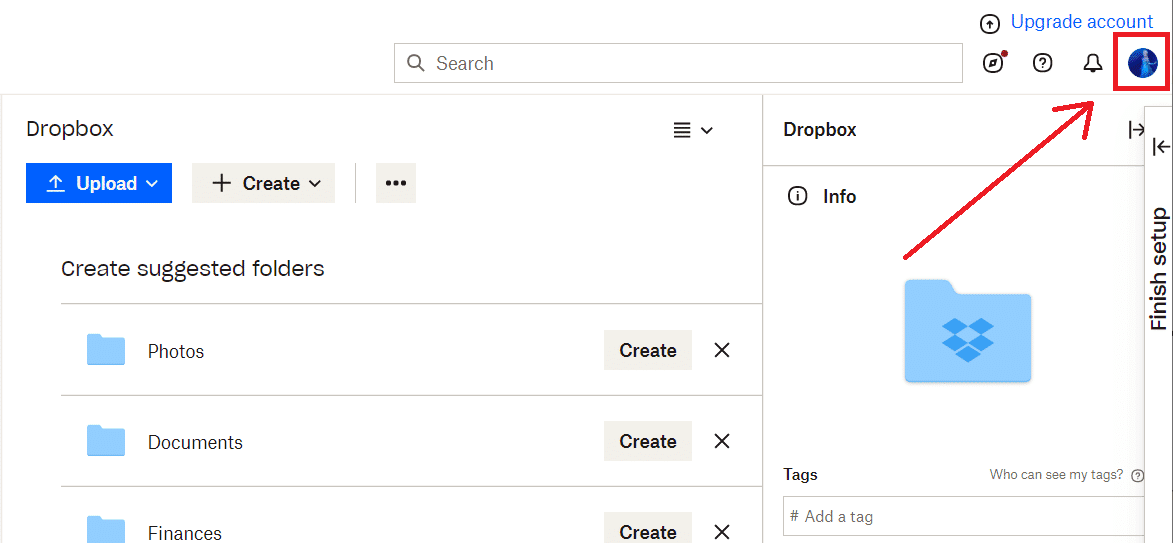Expand the Finish setup sidebar
Image resolution: width=1173 pixels, height=543 pixels.
[1161, 146]
